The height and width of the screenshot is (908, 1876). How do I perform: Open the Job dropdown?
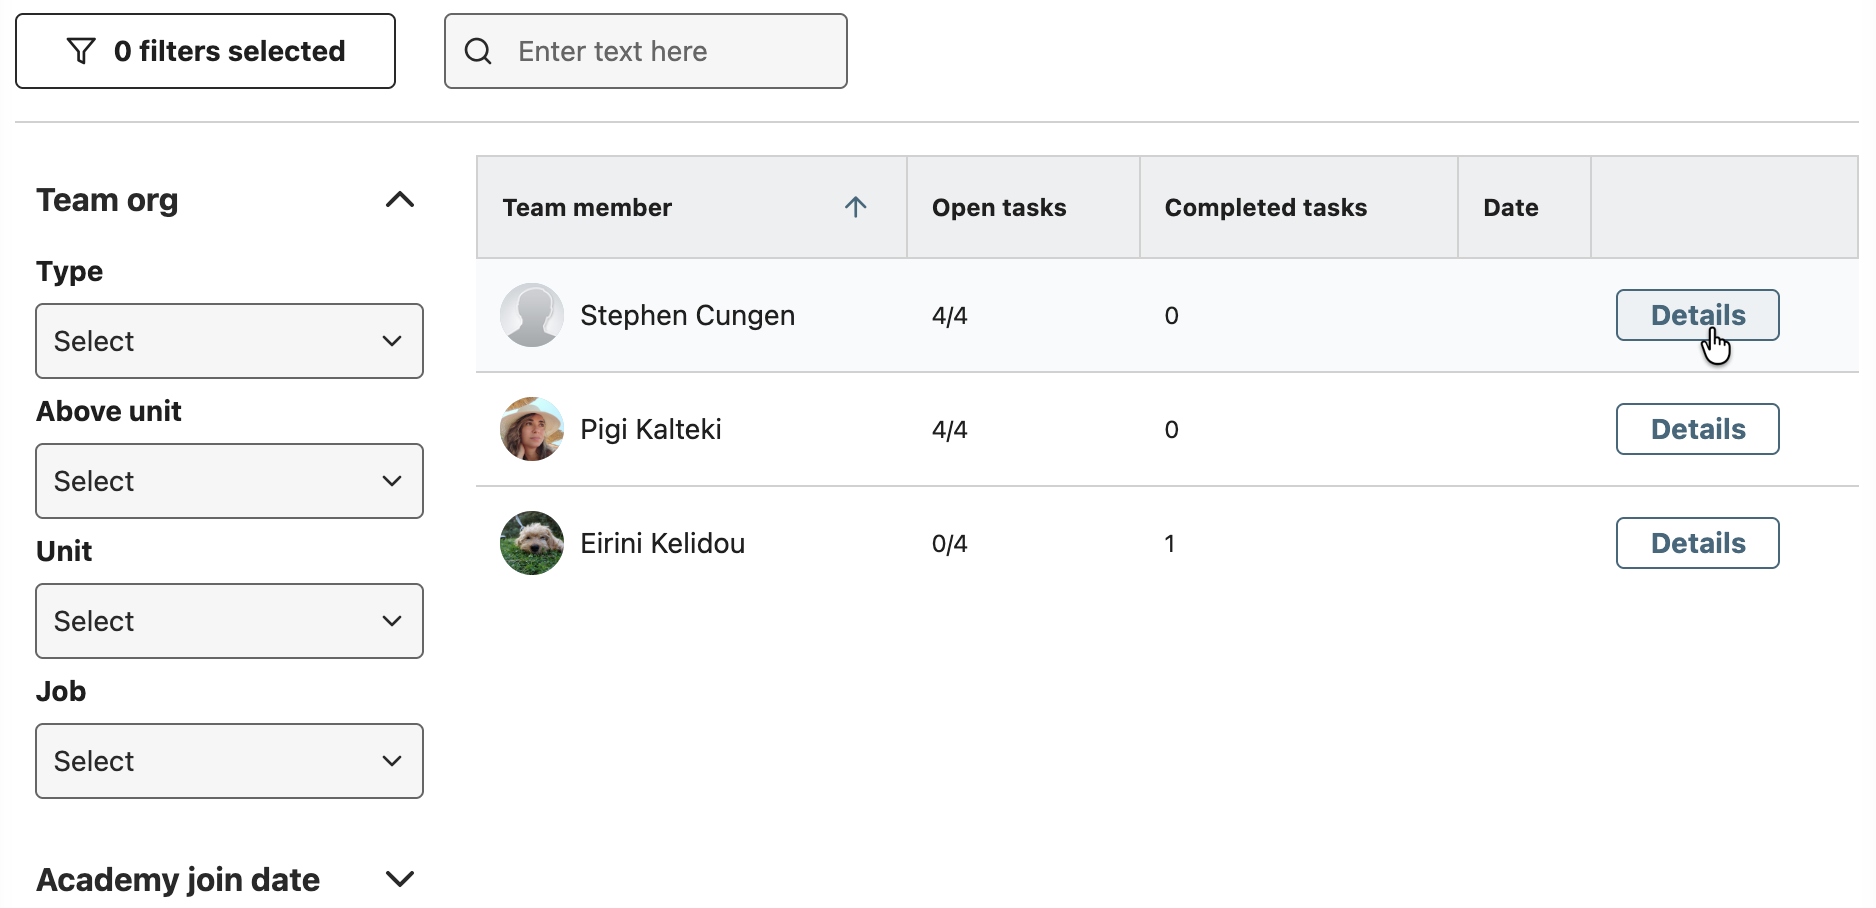point(229,761)
